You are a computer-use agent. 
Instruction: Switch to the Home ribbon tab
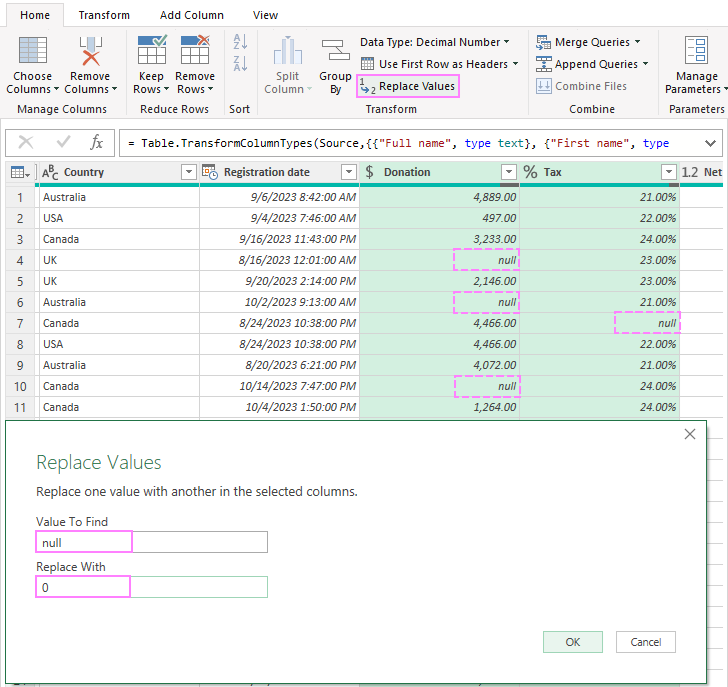(35, 15)
